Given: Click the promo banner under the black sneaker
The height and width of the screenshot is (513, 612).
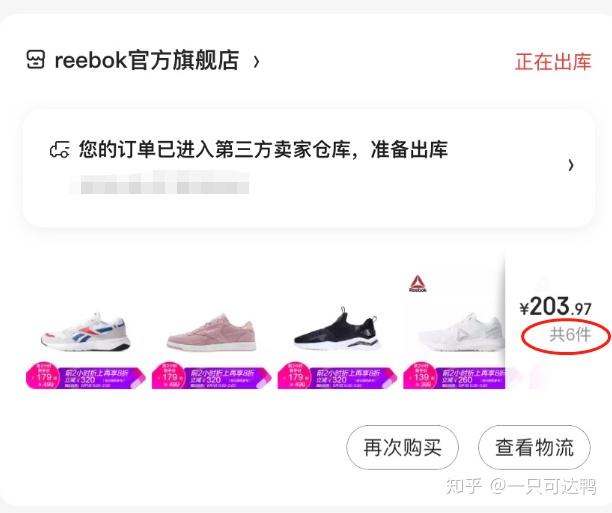Looking at the screenshot, I should 337,376.
